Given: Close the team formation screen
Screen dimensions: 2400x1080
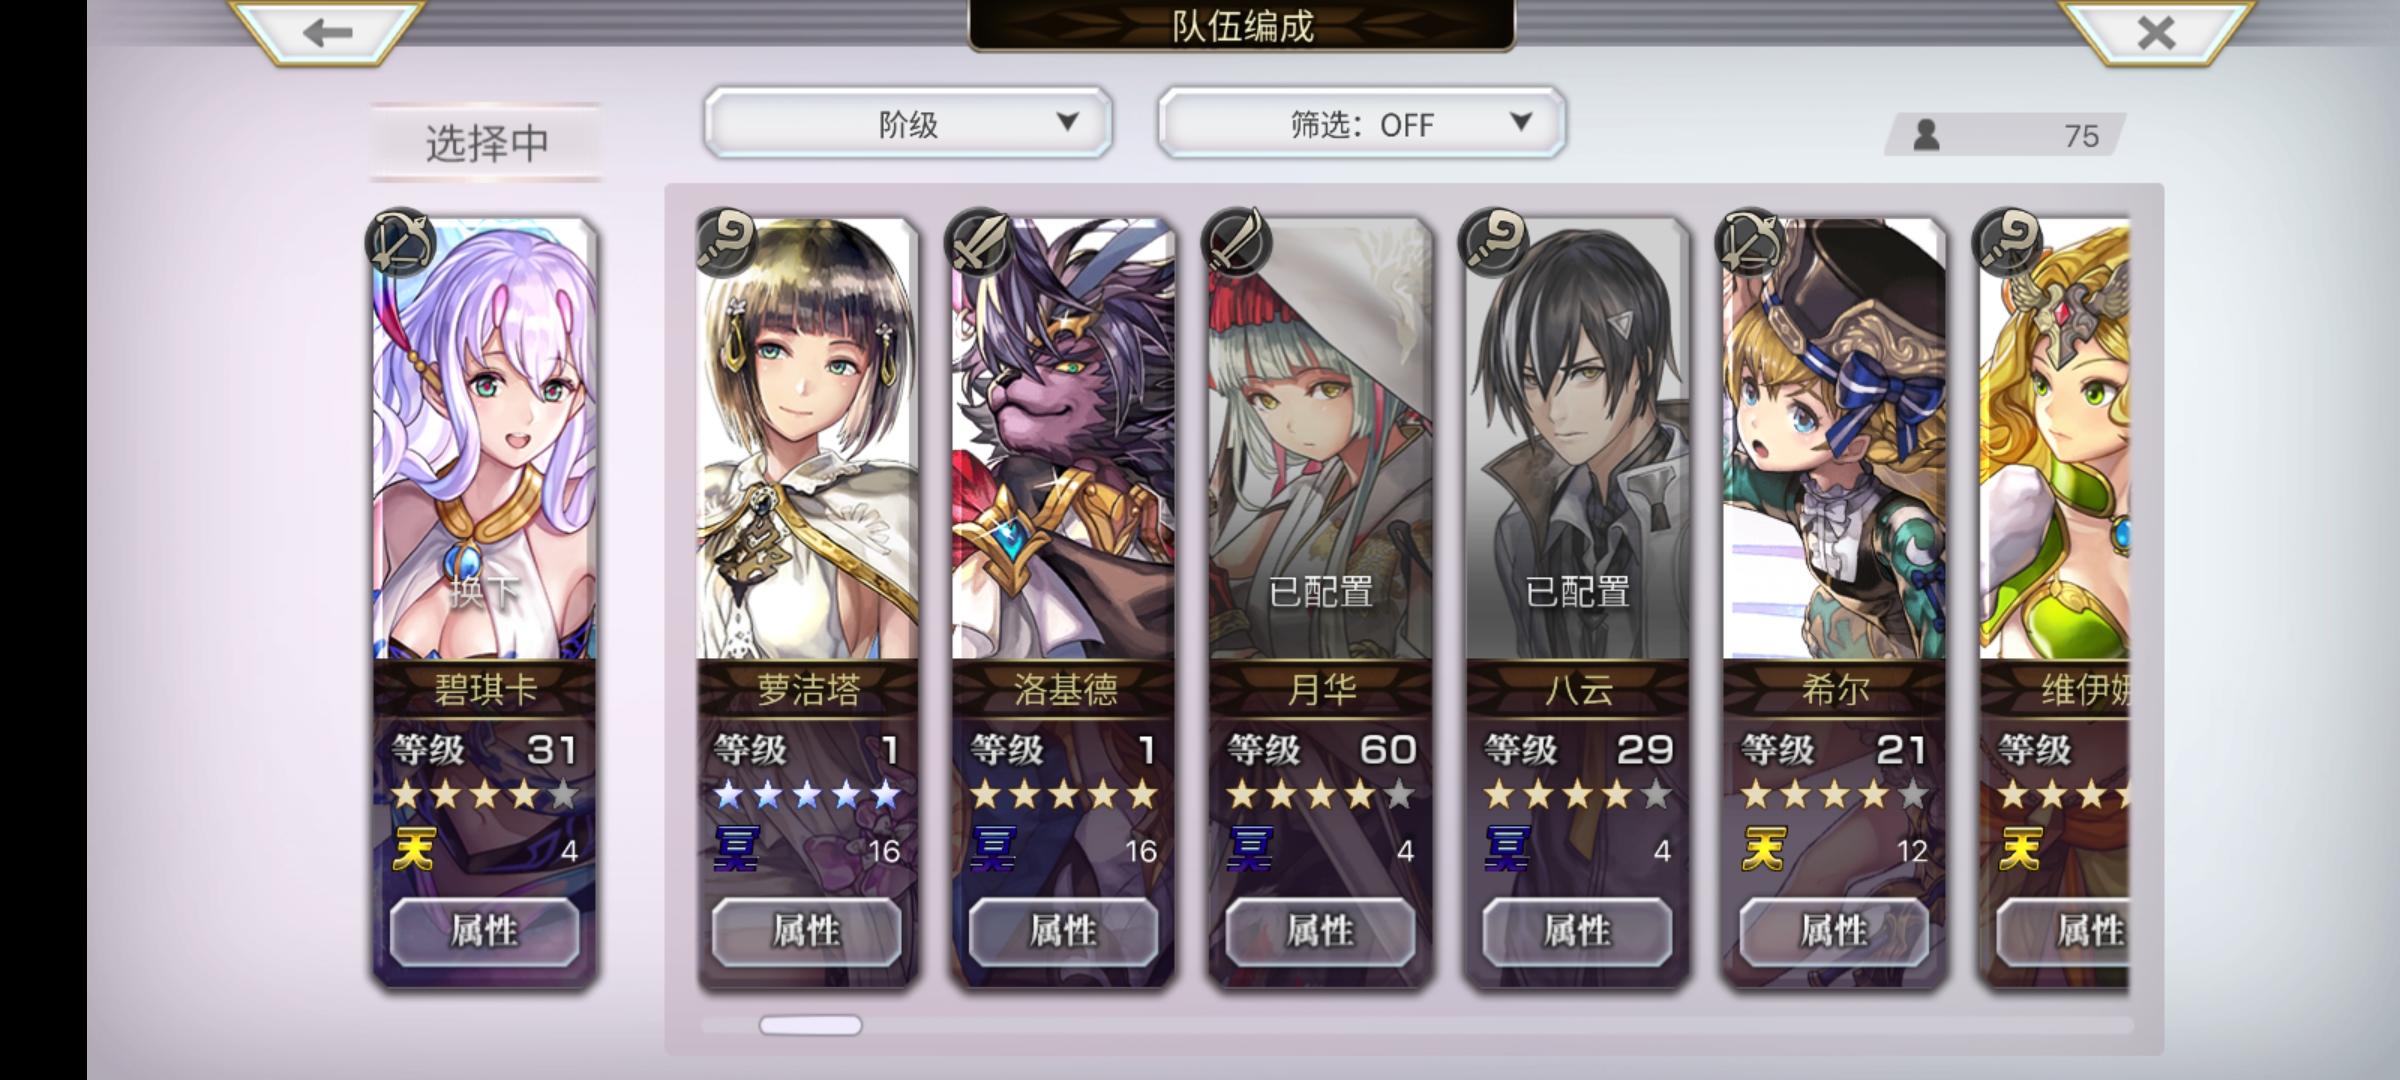Looking at the screenshot, I should click(2156, 32).
